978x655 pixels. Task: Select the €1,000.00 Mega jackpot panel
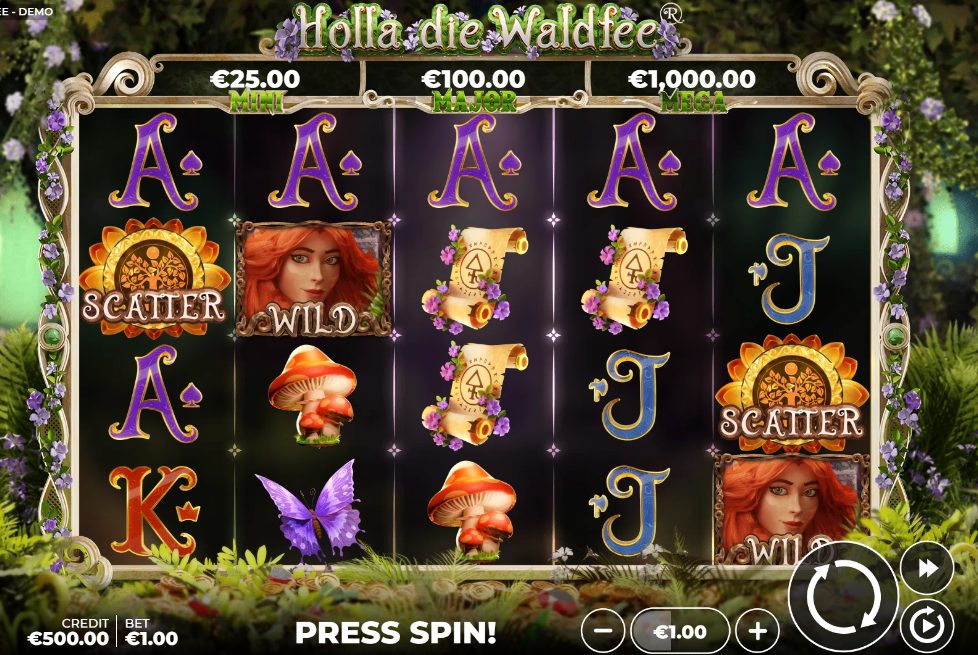(x=692, y=87)
